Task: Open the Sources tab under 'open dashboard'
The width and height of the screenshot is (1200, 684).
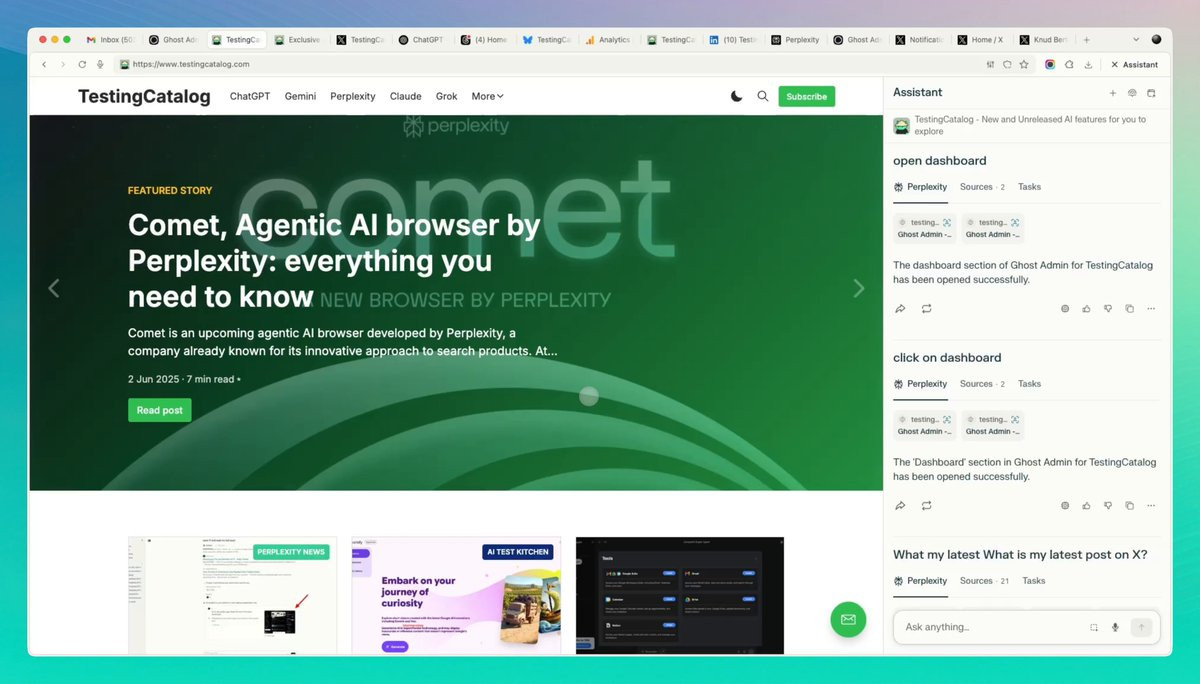Action: tap(982, 187)
